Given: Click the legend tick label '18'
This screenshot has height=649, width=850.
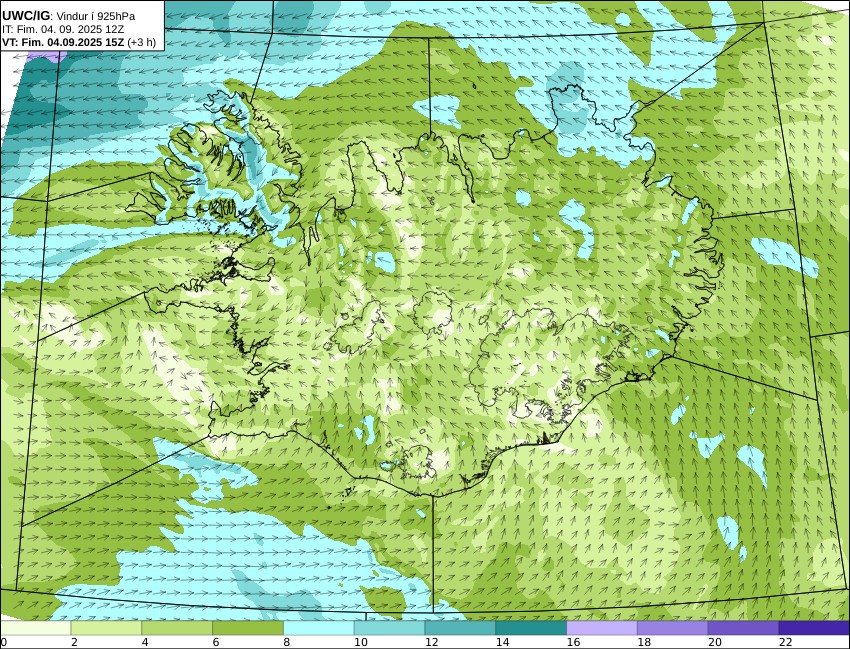Looking at the screenshot, I should coord(644,642).
